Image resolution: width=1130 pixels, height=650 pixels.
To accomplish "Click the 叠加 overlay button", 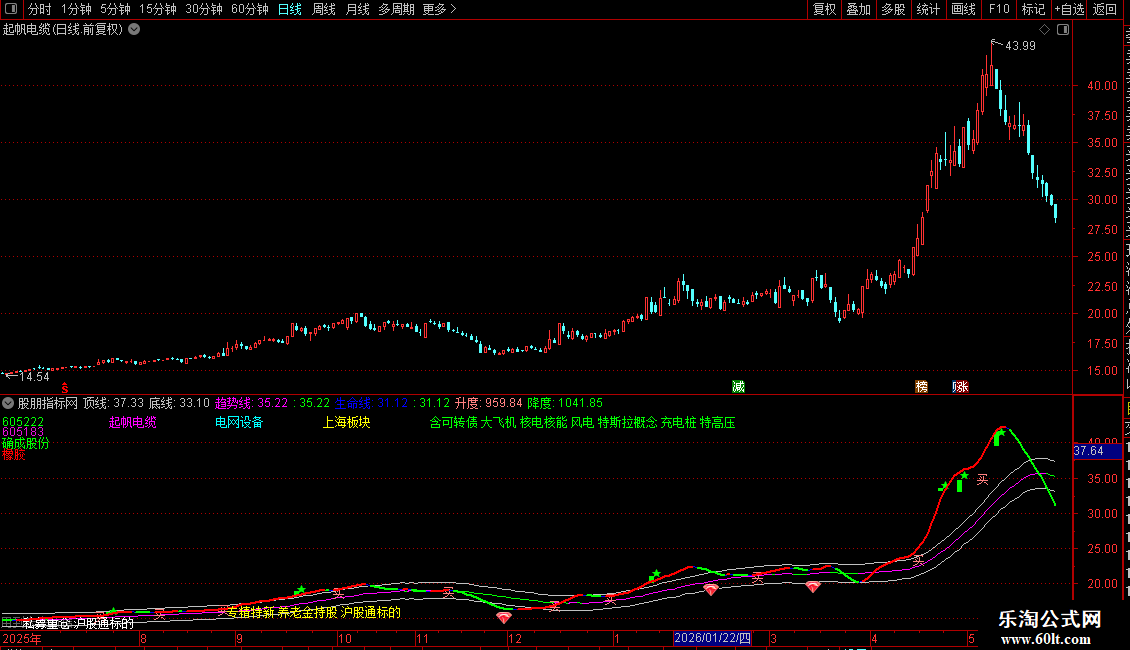I will pyautogui.click(x=859, y=9).
